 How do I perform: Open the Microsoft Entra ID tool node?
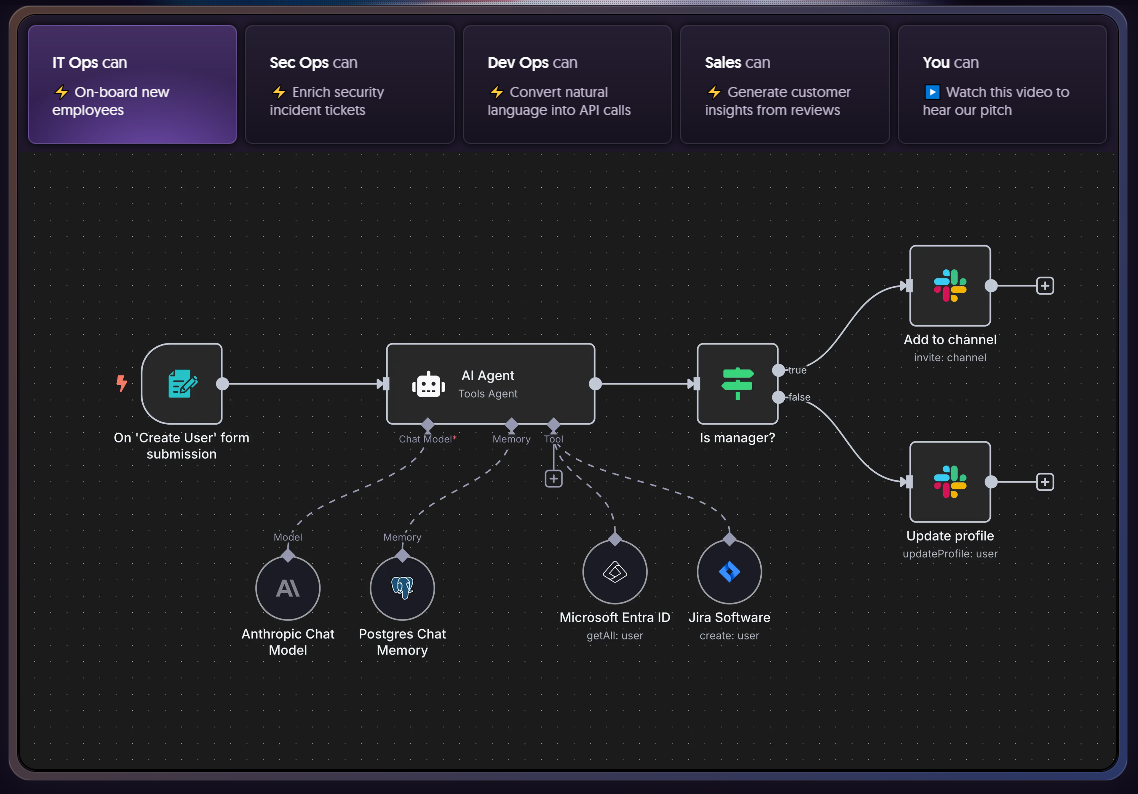coord(615,573)
